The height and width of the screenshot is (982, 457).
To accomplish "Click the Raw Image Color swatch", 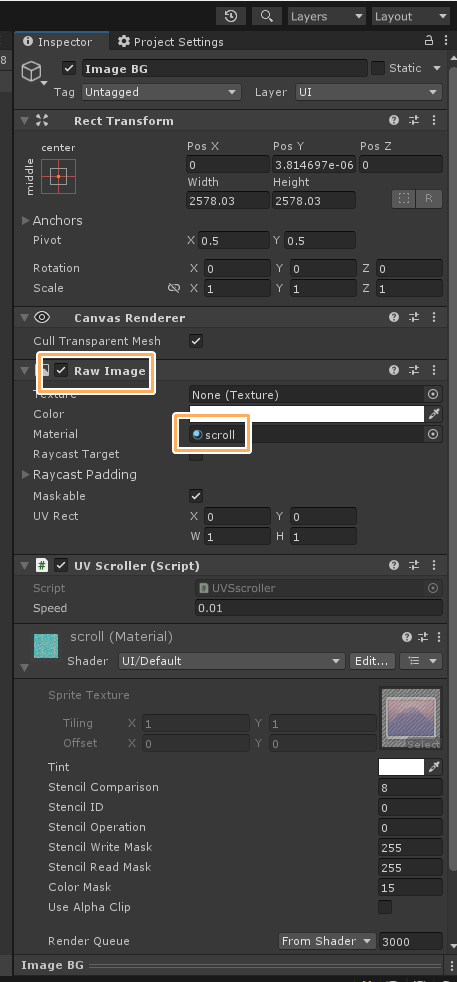I will pyautogui.click(x=307, y=414).
